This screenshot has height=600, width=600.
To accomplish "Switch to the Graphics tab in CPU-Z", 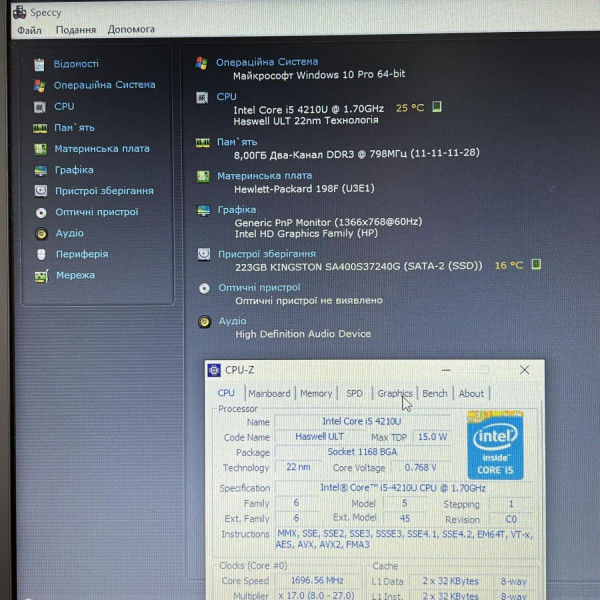I will point(395,393).
